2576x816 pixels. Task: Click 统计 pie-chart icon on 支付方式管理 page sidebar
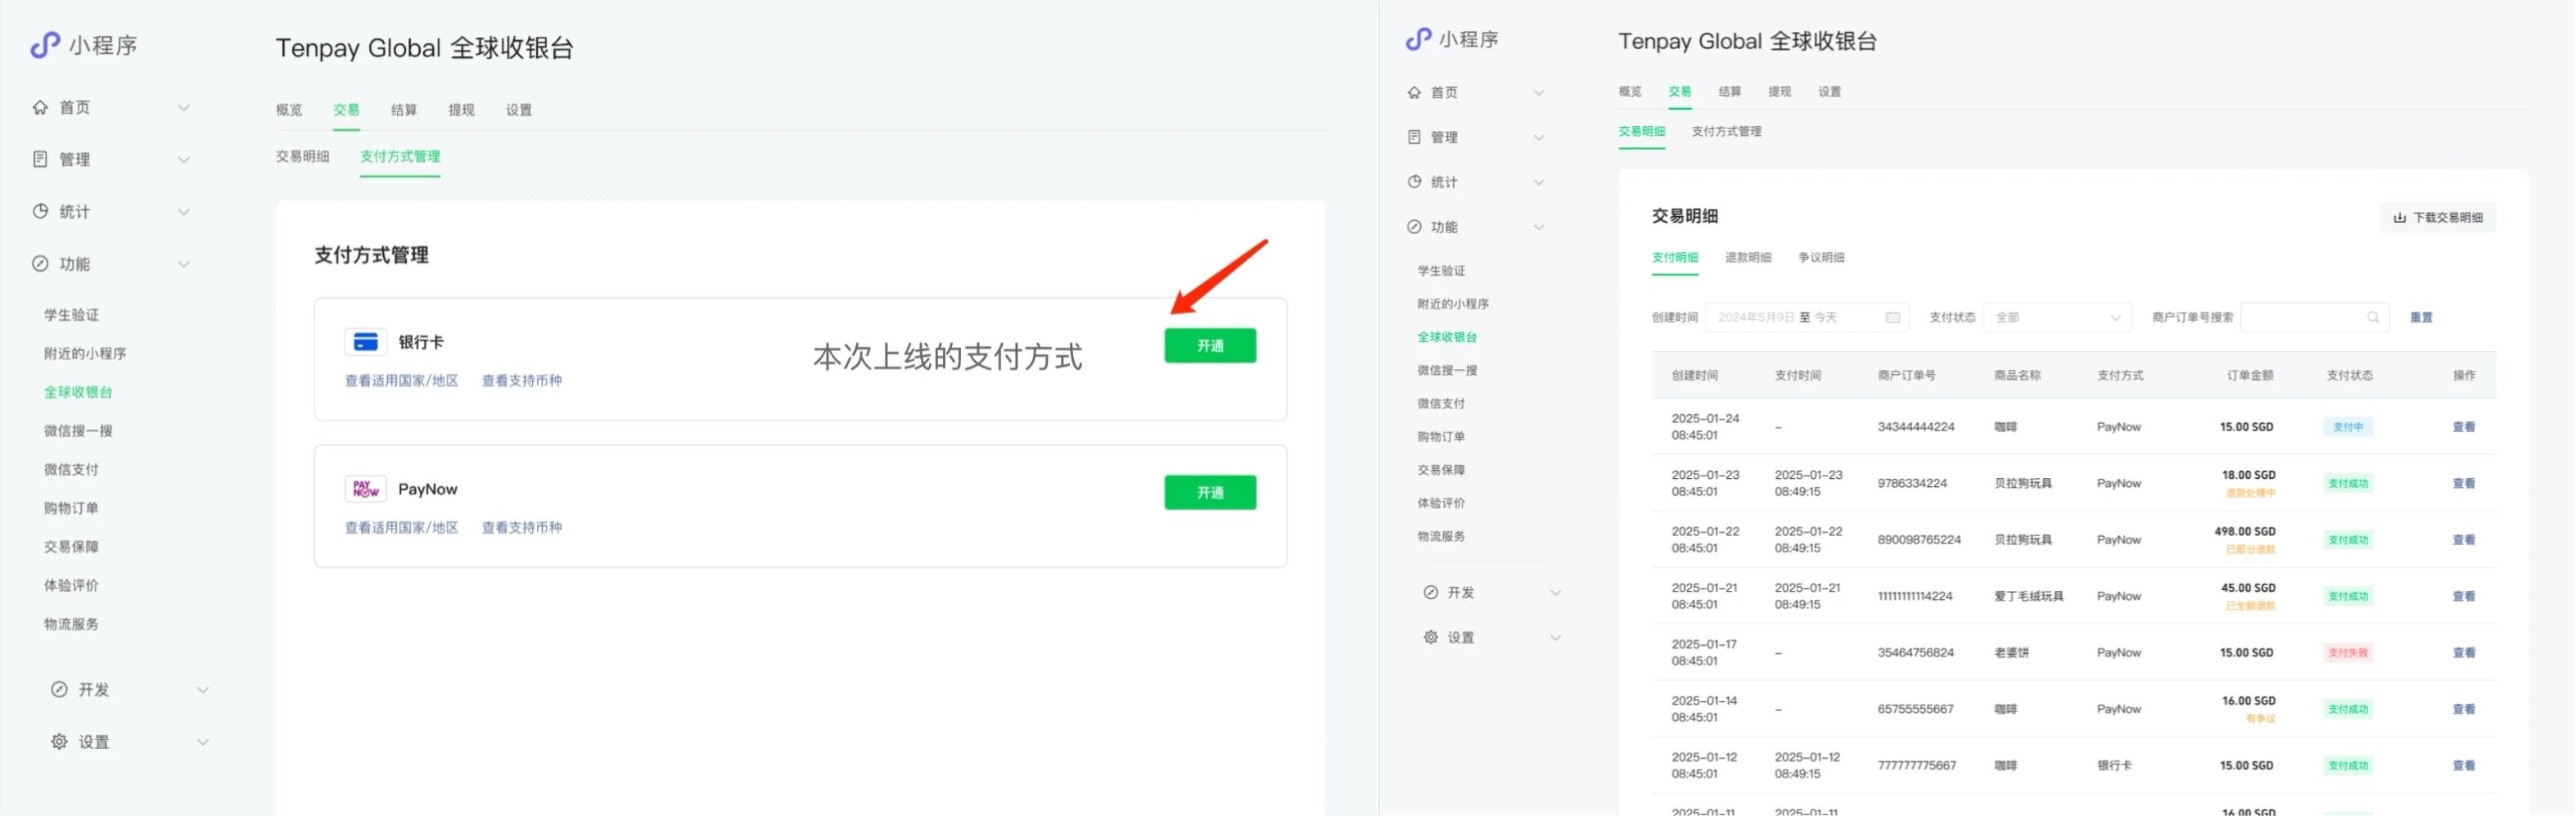point(40,211)
